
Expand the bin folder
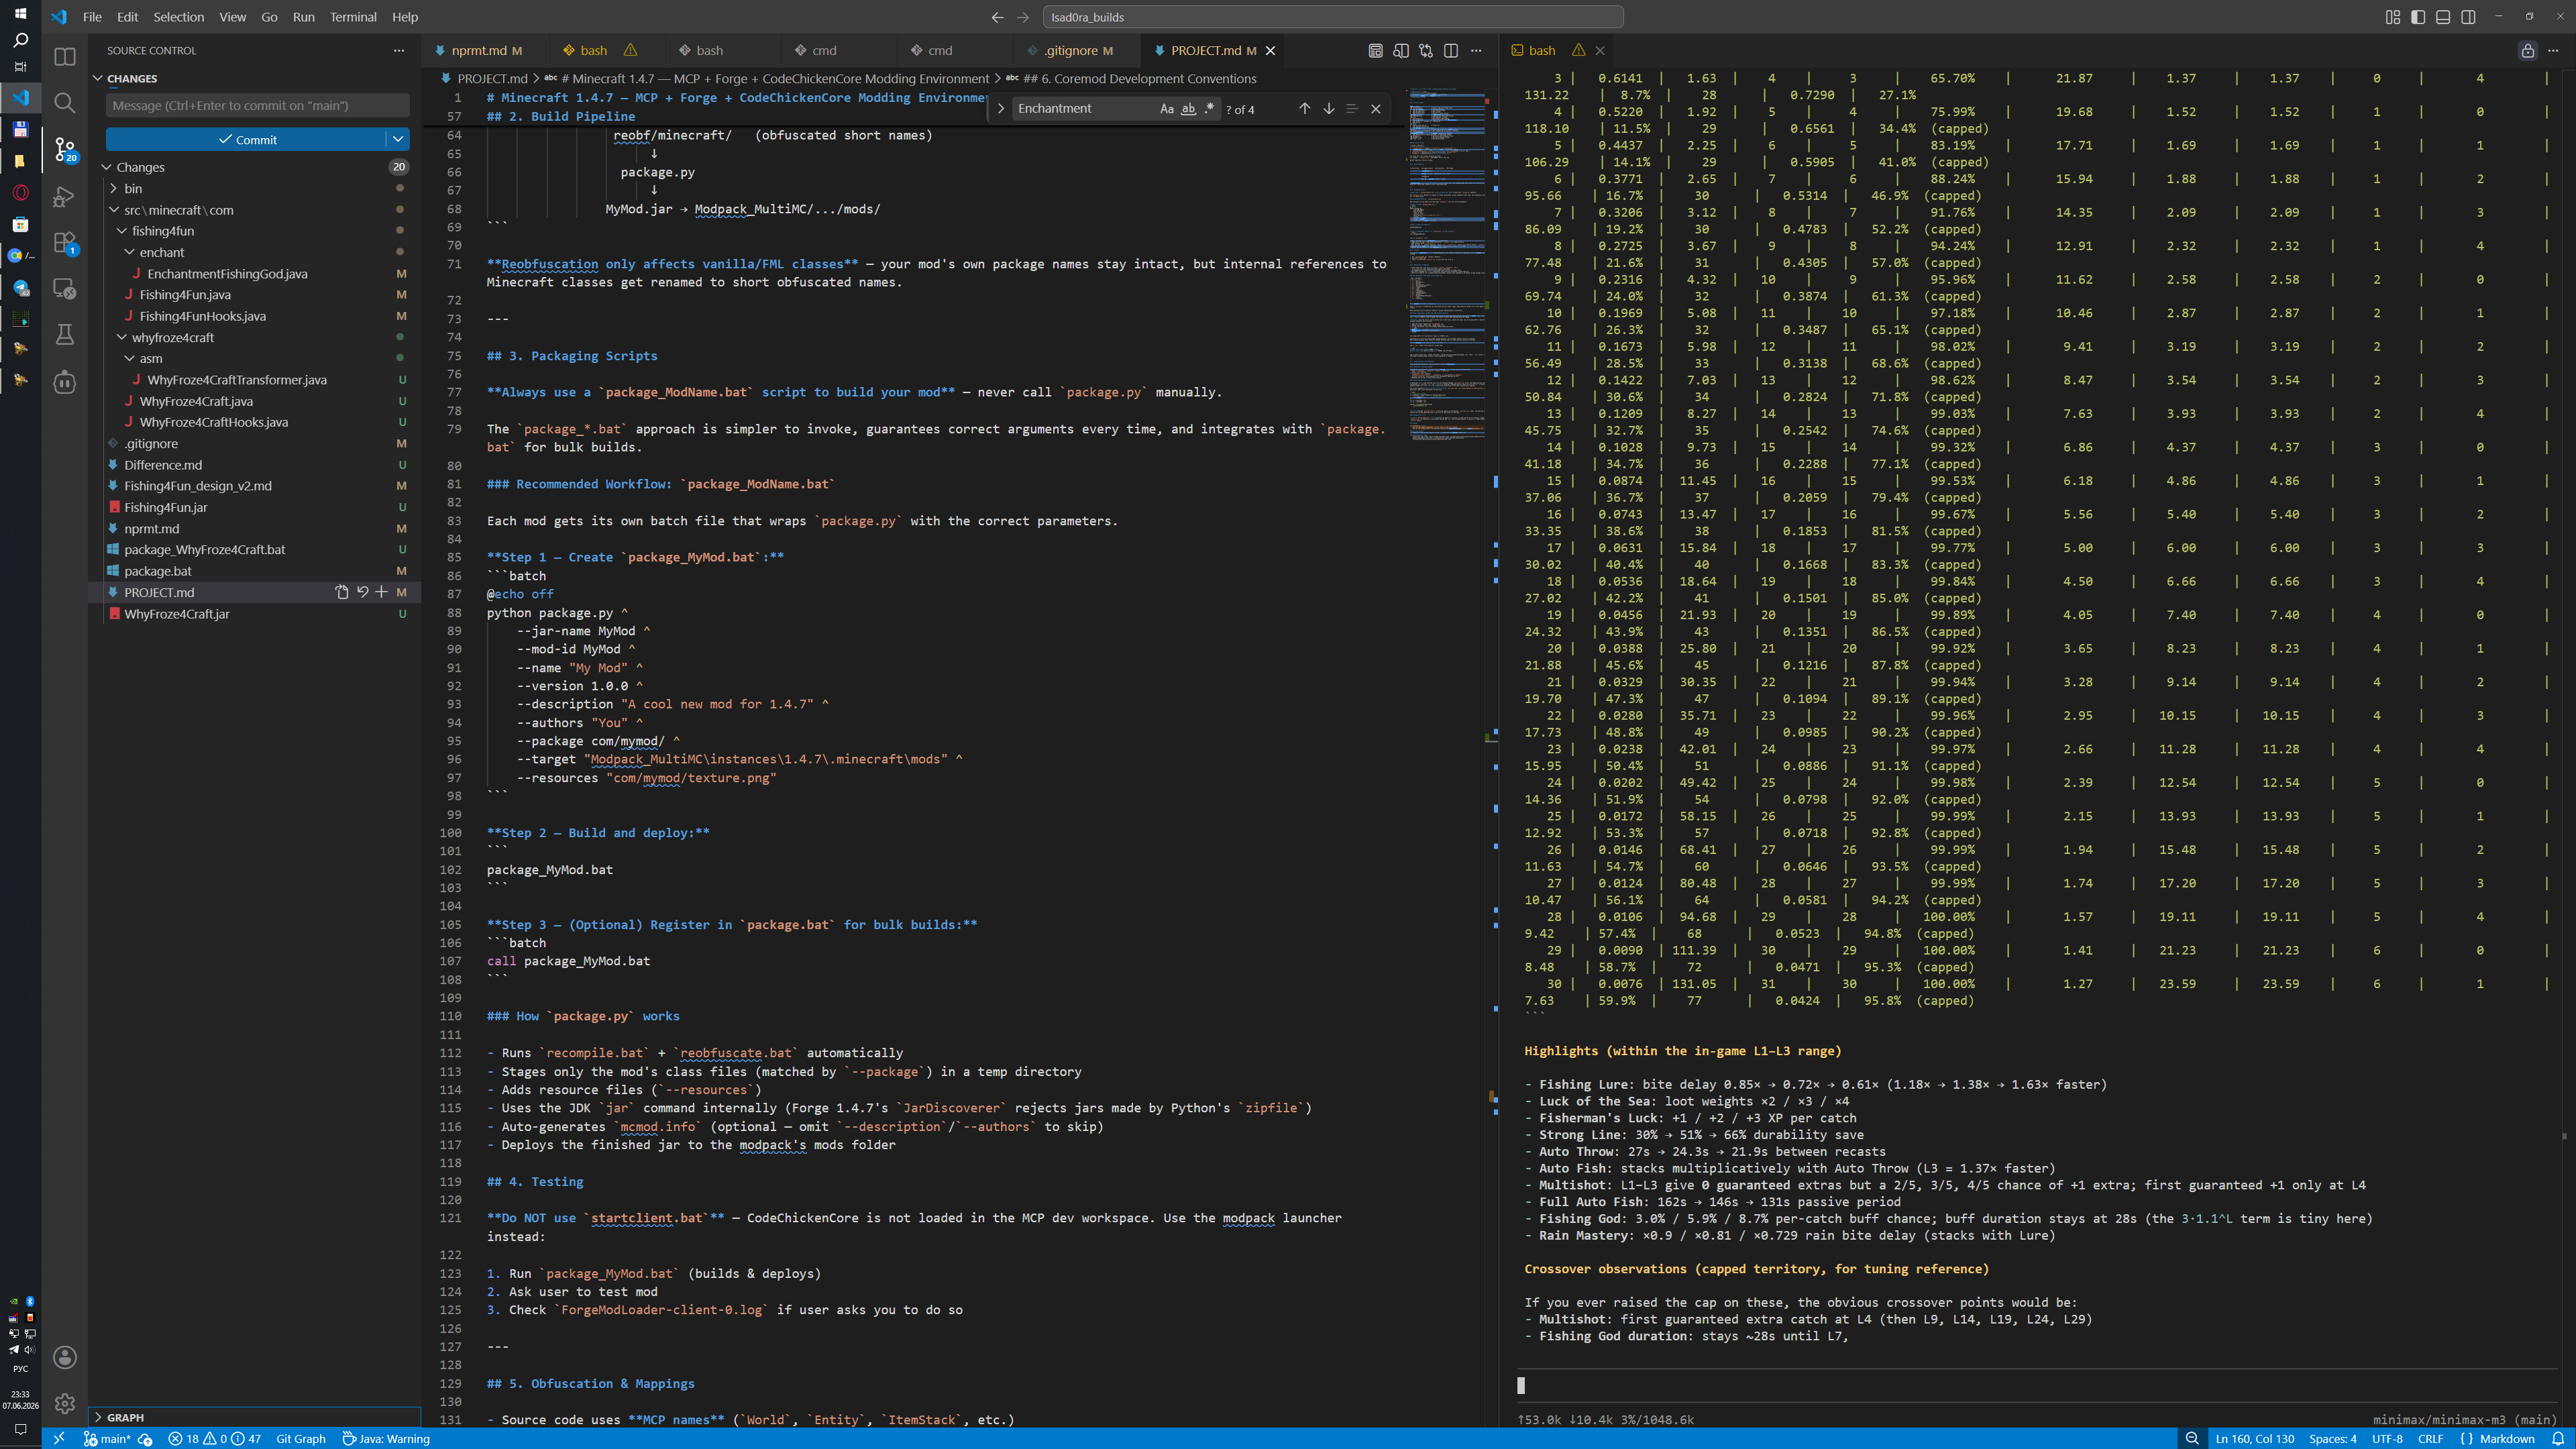(x=253, y=188)
